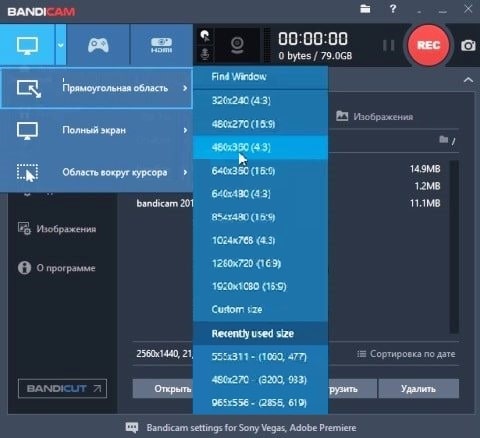The image size is (480, 438).
Task: Toggle the microphone recording icon
Action: tap(205, 54)
